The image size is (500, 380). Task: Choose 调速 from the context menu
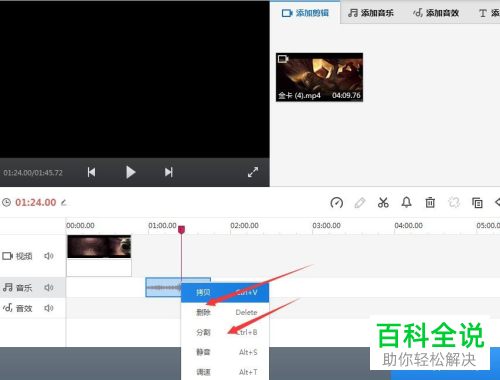[225, 372]
